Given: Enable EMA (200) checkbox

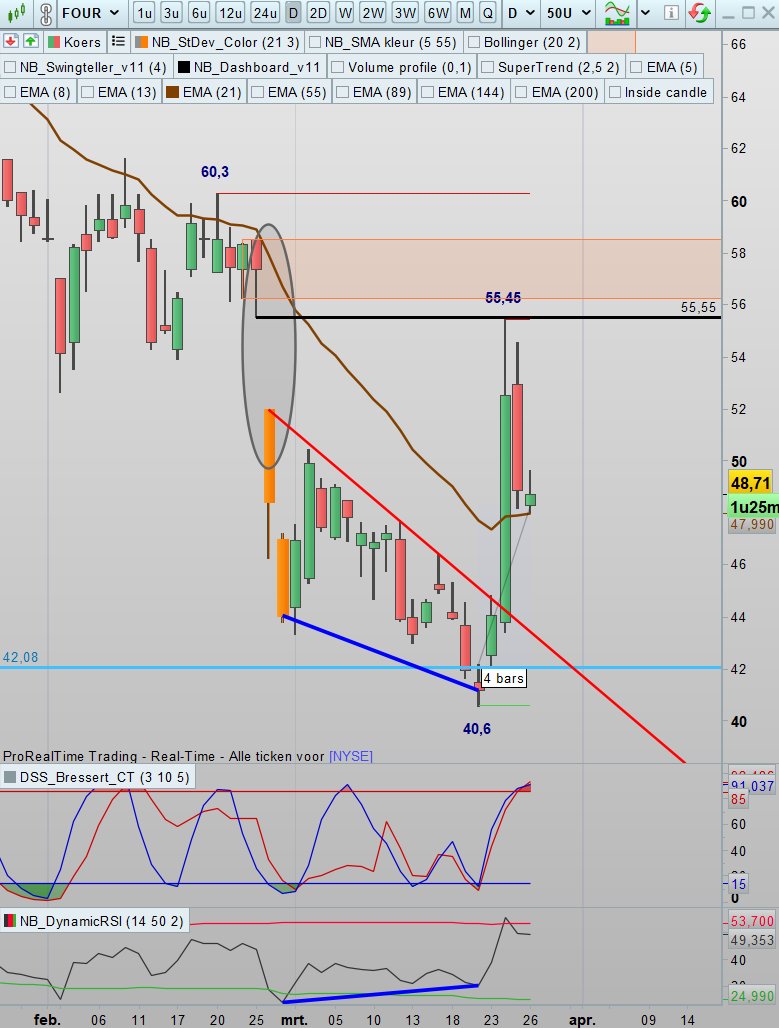Looking at the screenshot, I should pyautogui.click(x=522, y=92).
